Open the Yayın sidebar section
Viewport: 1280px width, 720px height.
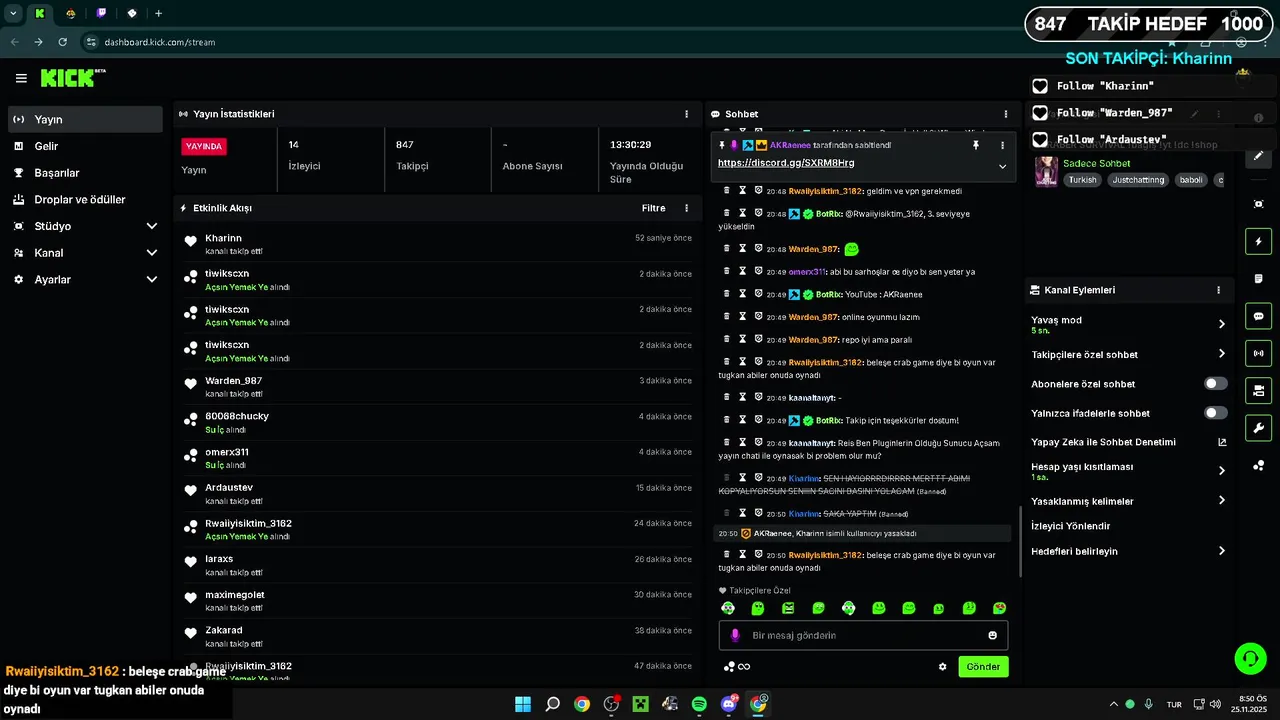coord(85,119)
